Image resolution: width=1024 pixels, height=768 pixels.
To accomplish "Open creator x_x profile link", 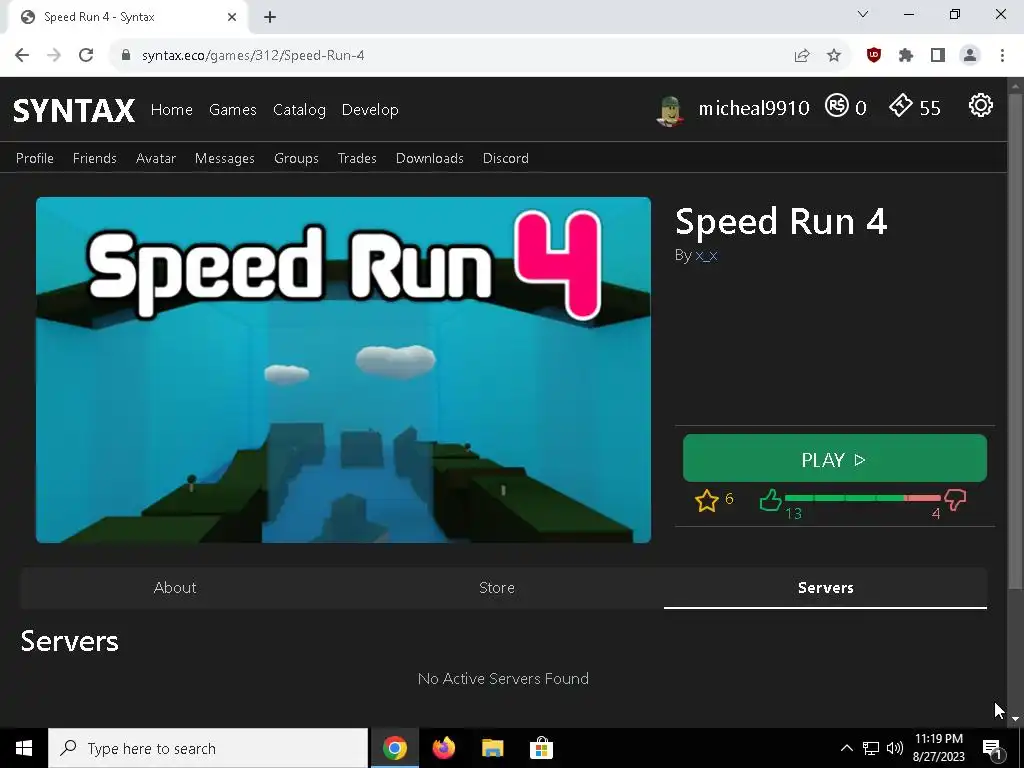I will tap(707, 255).
